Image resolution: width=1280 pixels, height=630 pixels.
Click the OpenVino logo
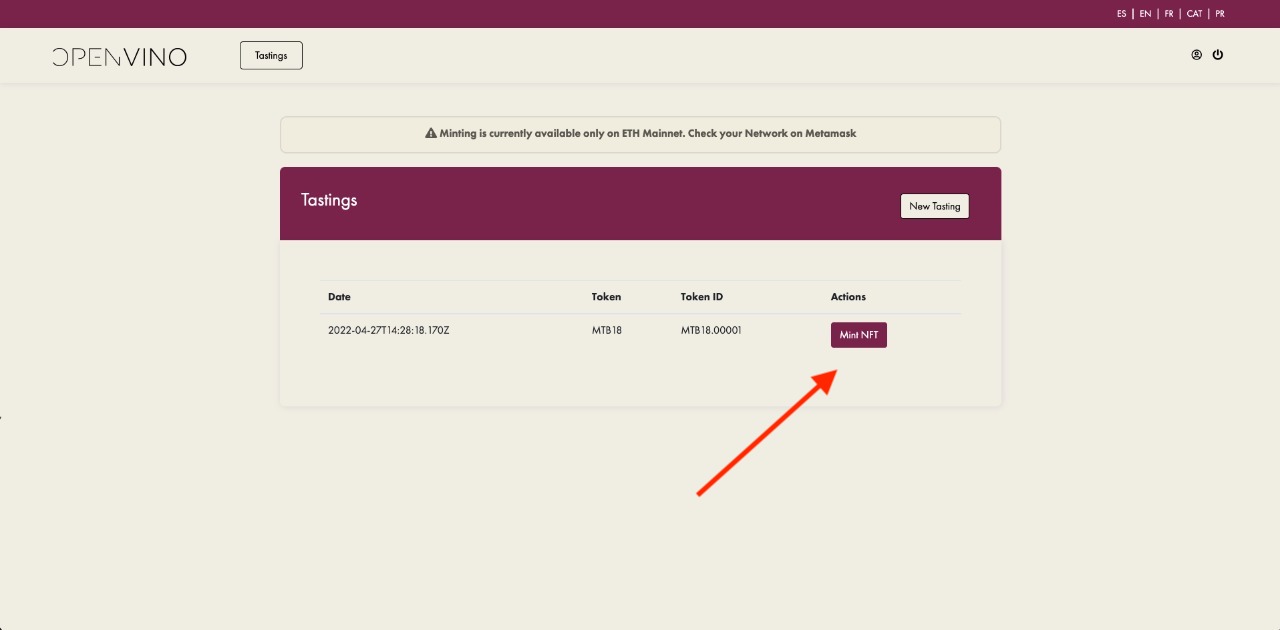coord(119,57)
